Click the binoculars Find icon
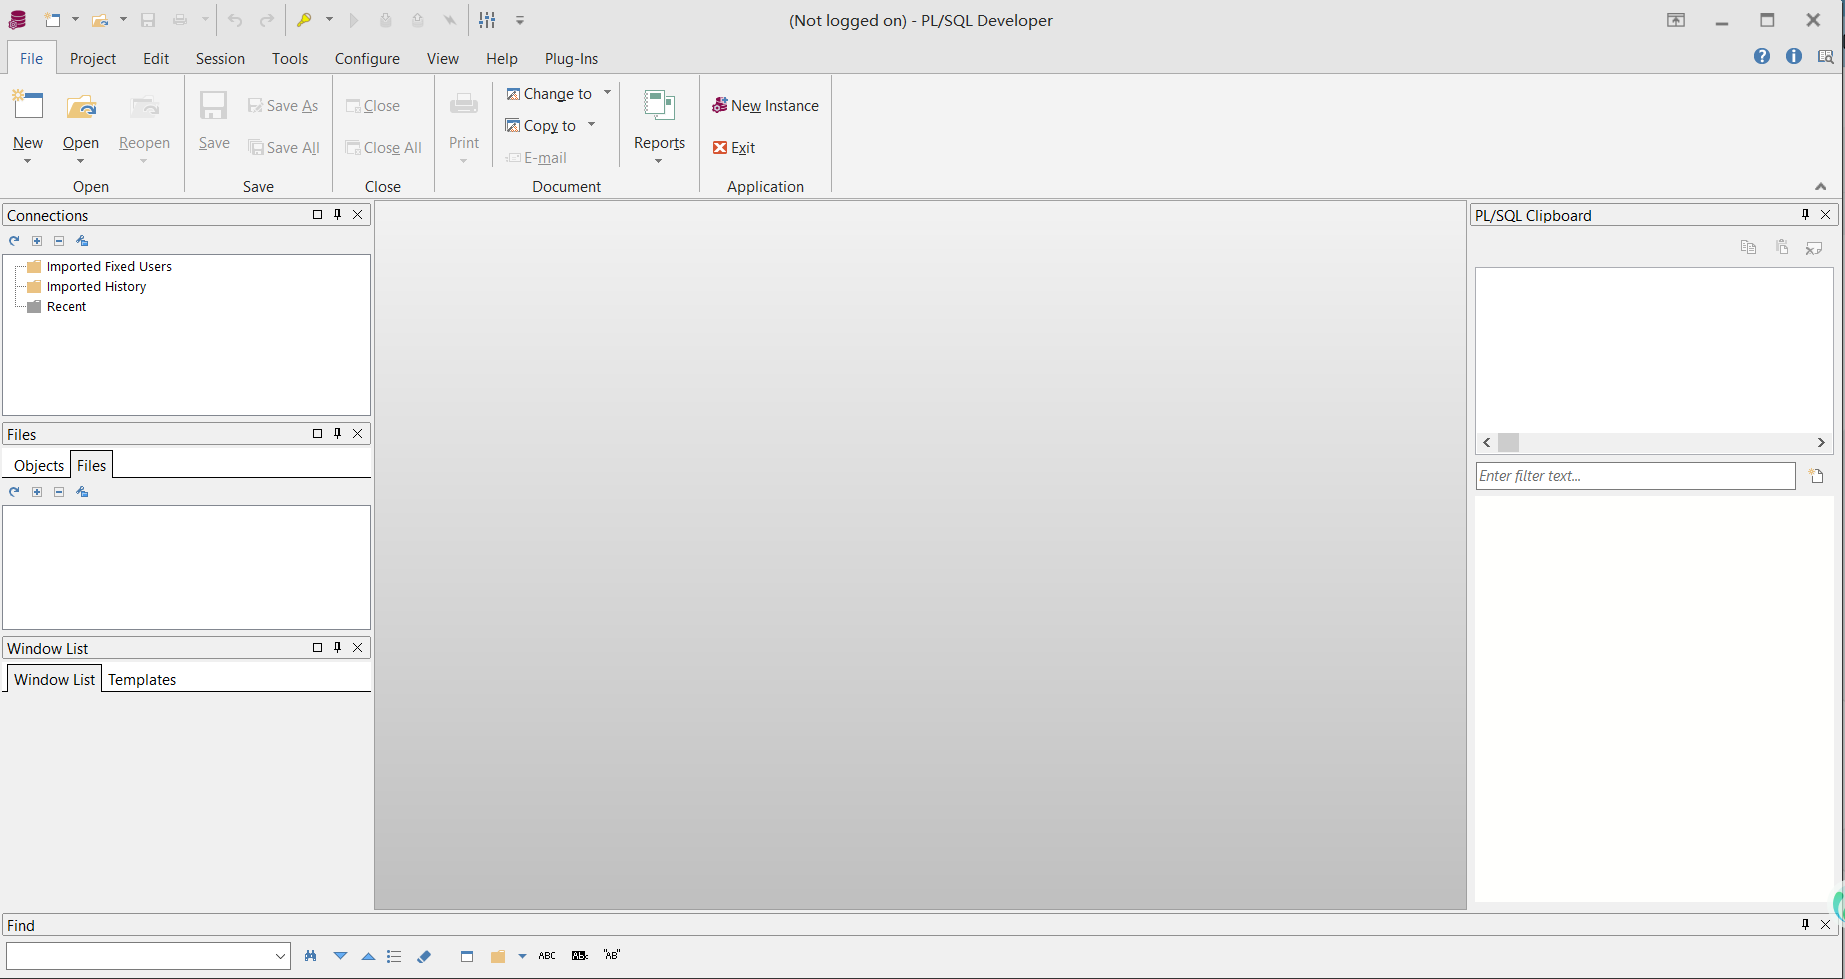 click(x=310, y=956)
